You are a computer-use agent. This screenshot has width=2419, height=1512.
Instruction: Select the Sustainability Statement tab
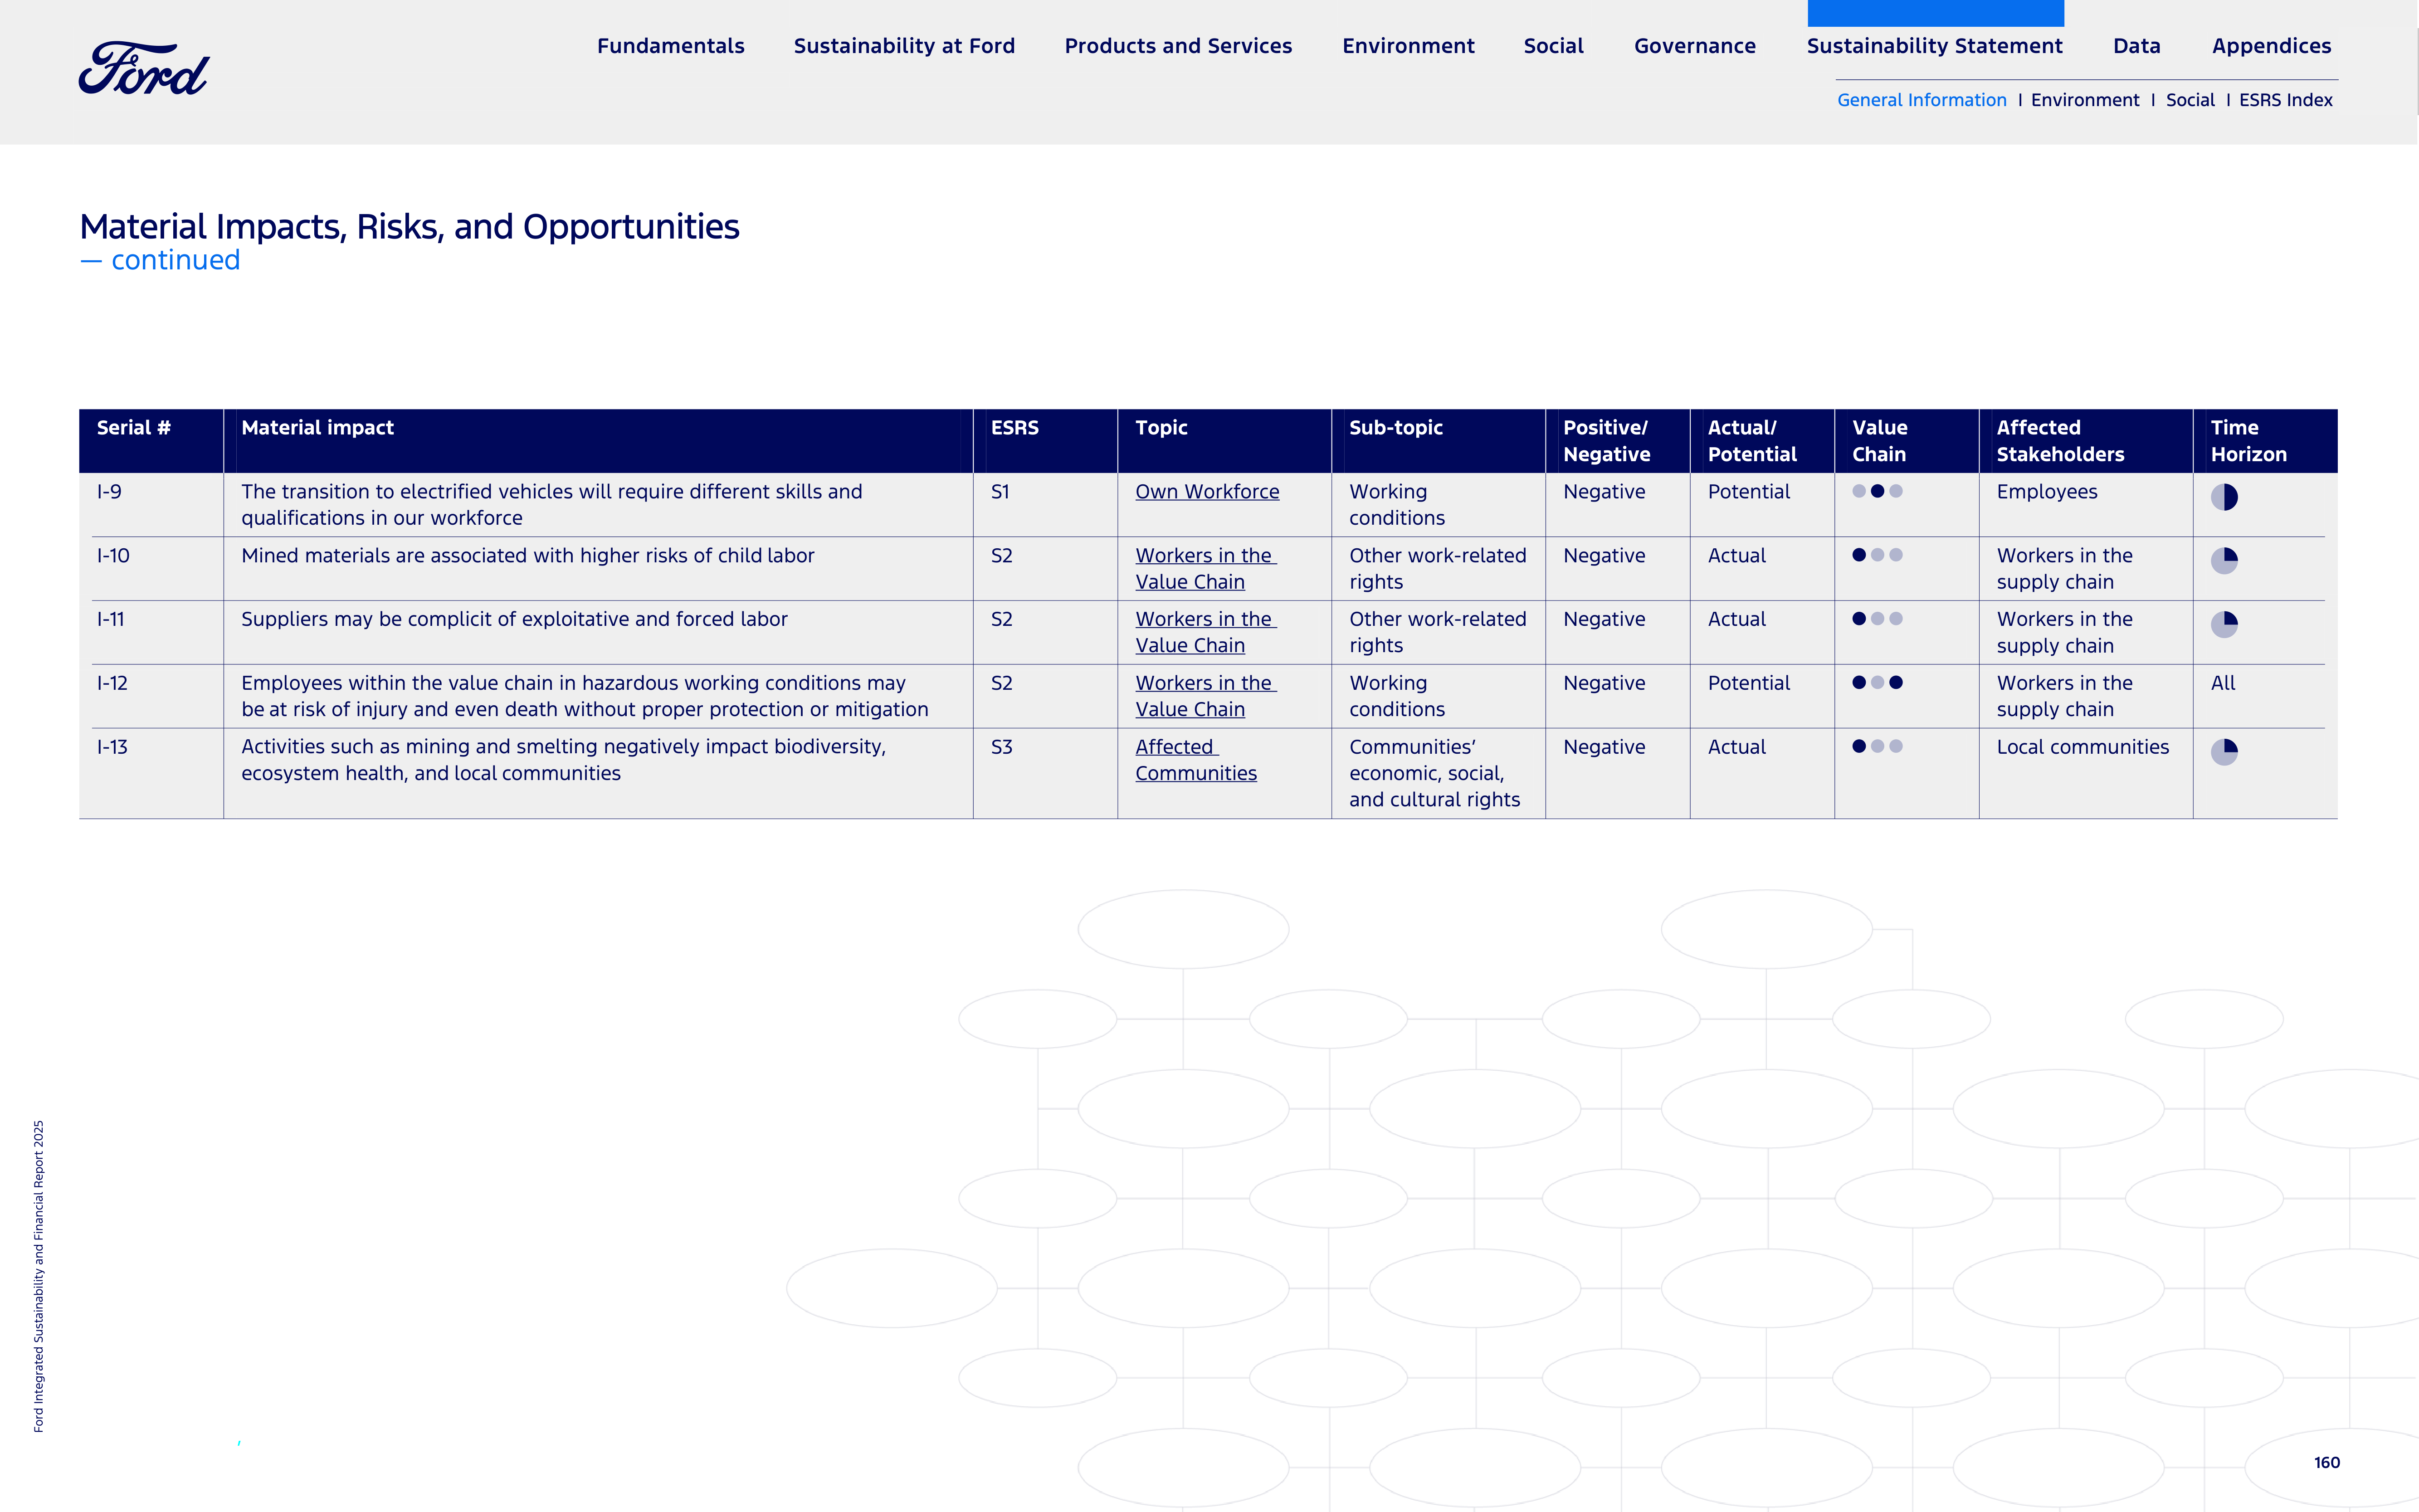(1934, 46)
